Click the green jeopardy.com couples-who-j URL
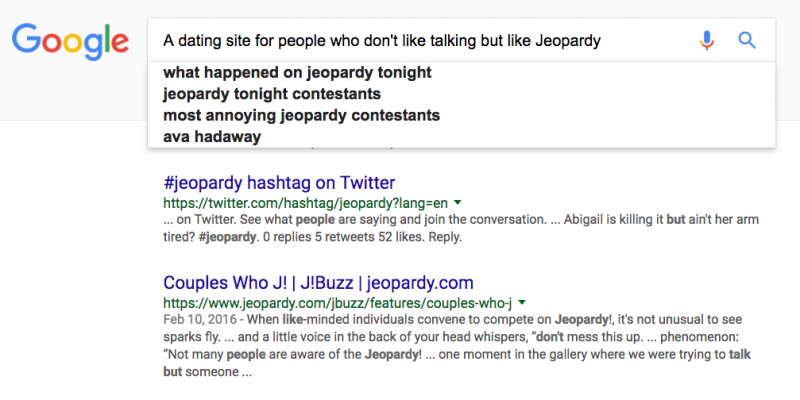The height and width of the screenshot is (400, 800). point(337,304)
